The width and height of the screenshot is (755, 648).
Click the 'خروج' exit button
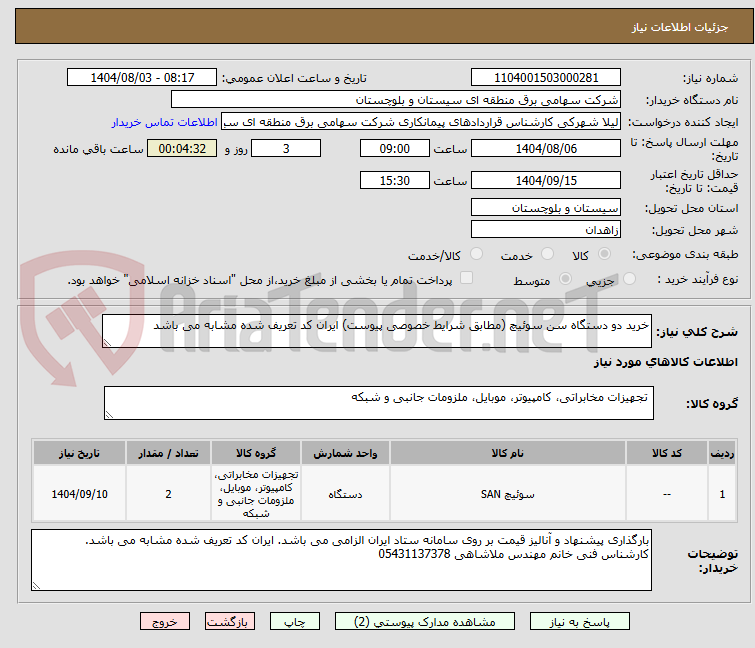point(165,622)
